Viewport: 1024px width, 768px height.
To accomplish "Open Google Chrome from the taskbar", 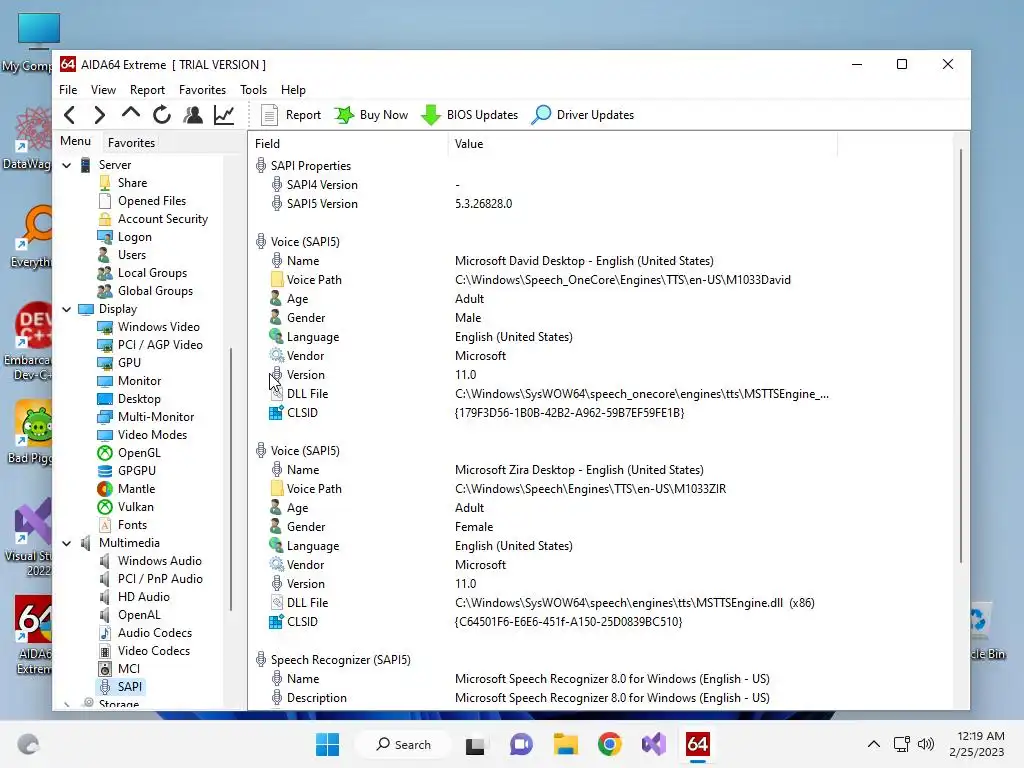I will tap(609, 744).
